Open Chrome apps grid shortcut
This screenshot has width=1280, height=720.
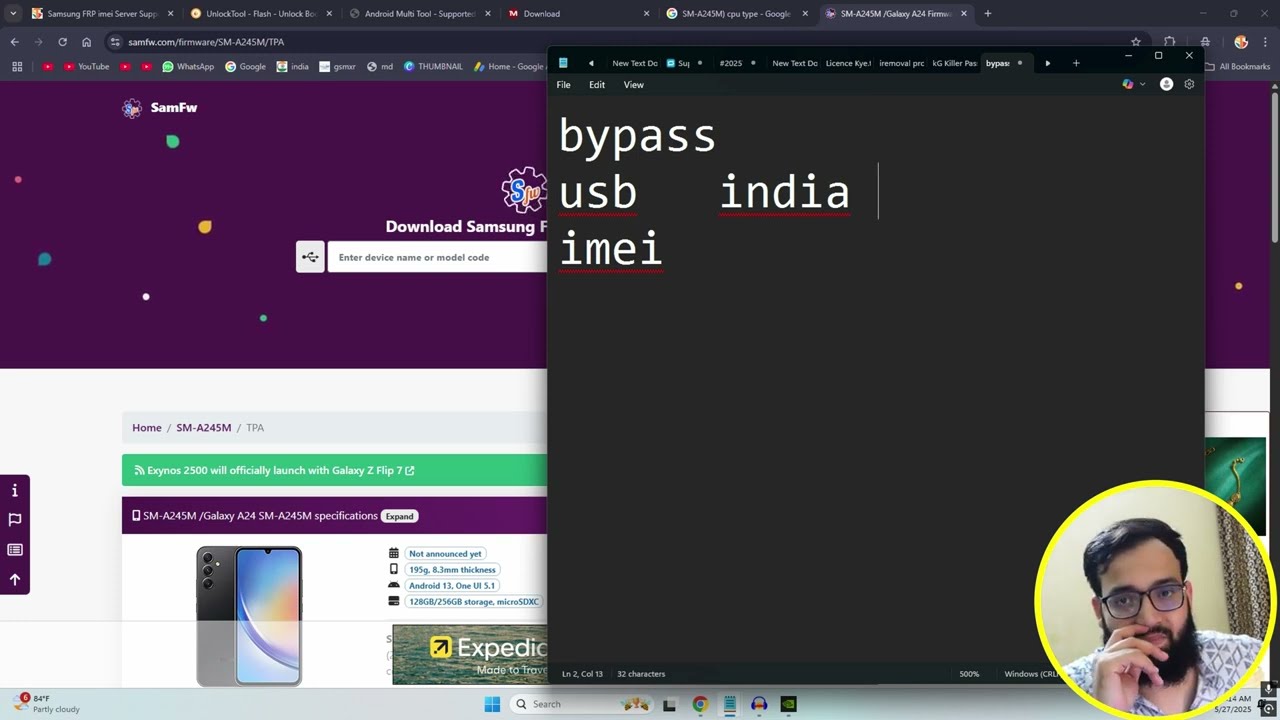17,67
